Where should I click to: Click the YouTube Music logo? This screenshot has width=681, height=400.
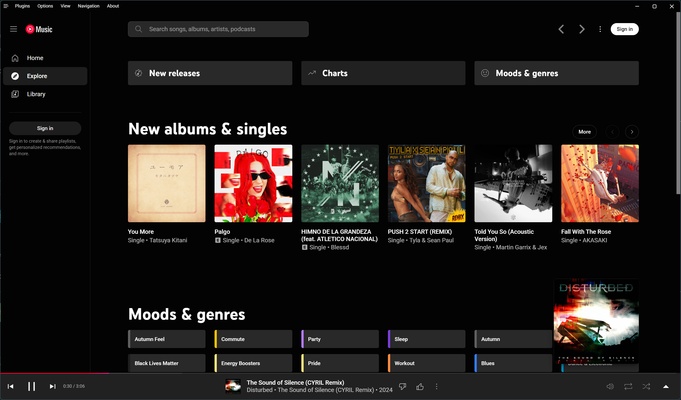(x=39, y=29)
